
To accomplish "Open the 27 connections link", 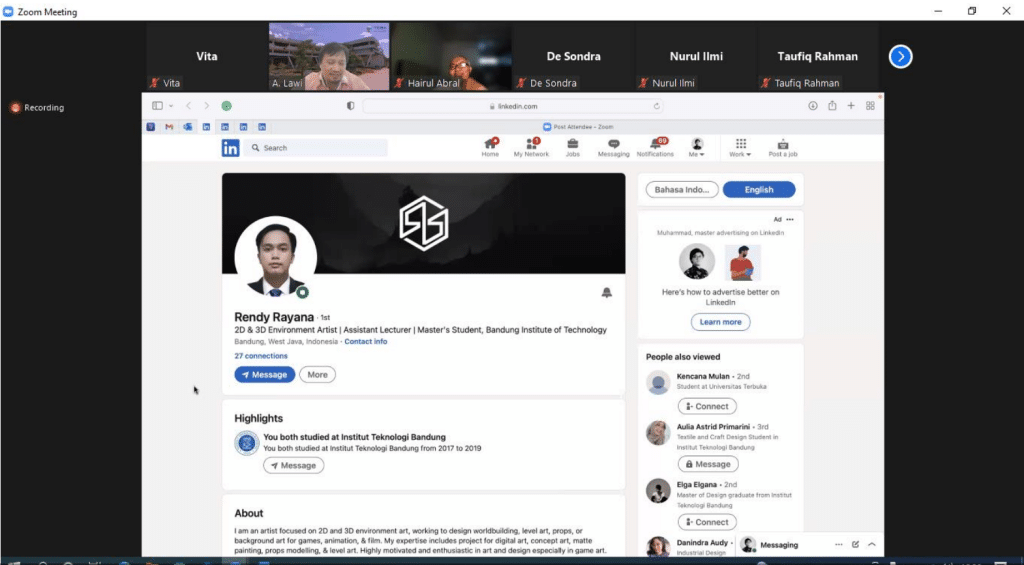I will [x=261, y=356].
